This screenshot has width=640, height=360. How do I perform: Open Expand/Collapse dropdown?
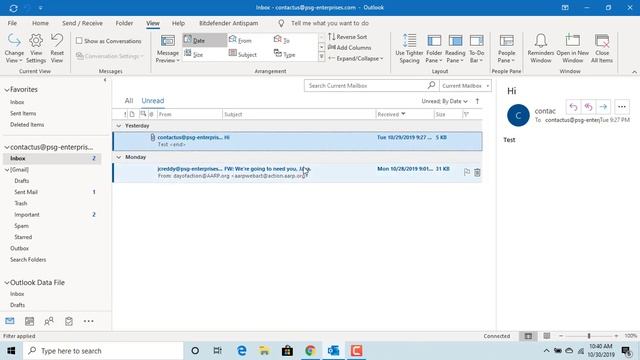click(x=356, y=58)
